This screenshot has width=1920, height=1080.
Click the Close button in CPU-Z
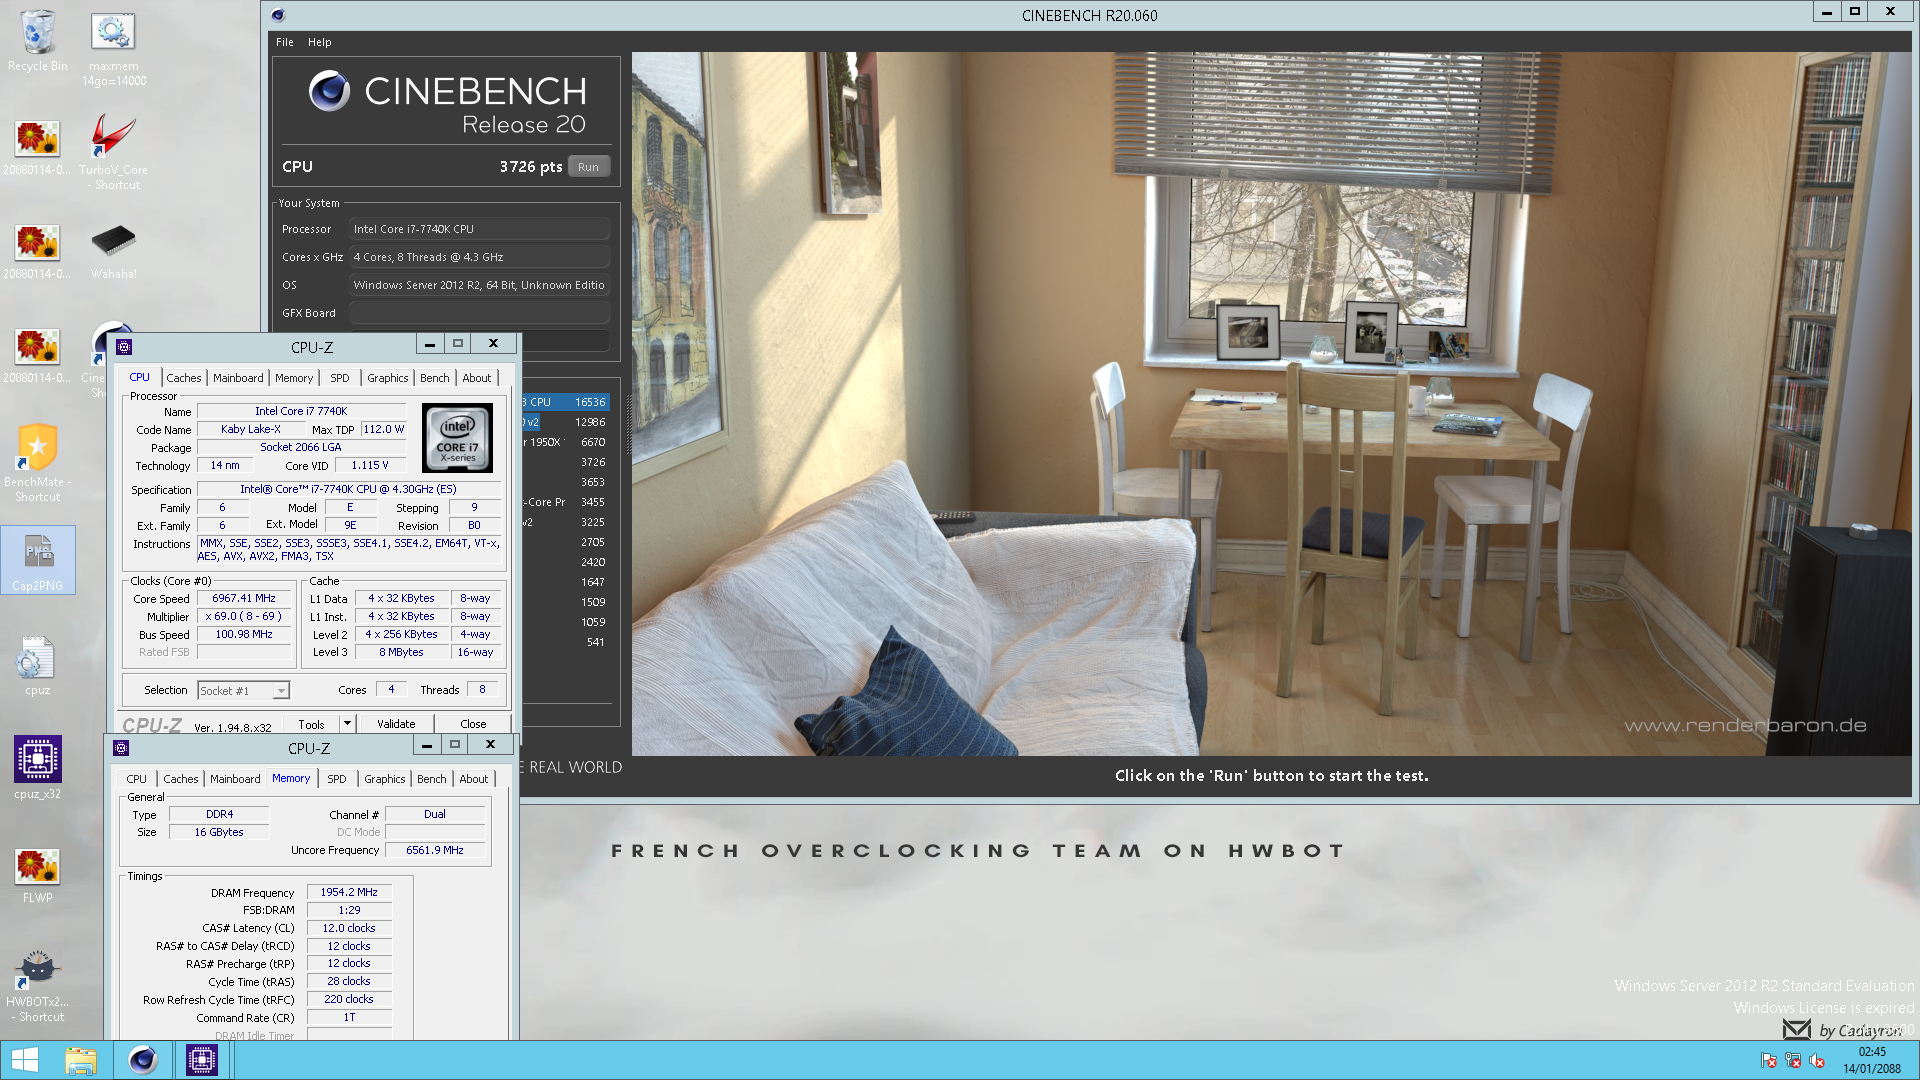pyautogui.click(x=473, y=724)
